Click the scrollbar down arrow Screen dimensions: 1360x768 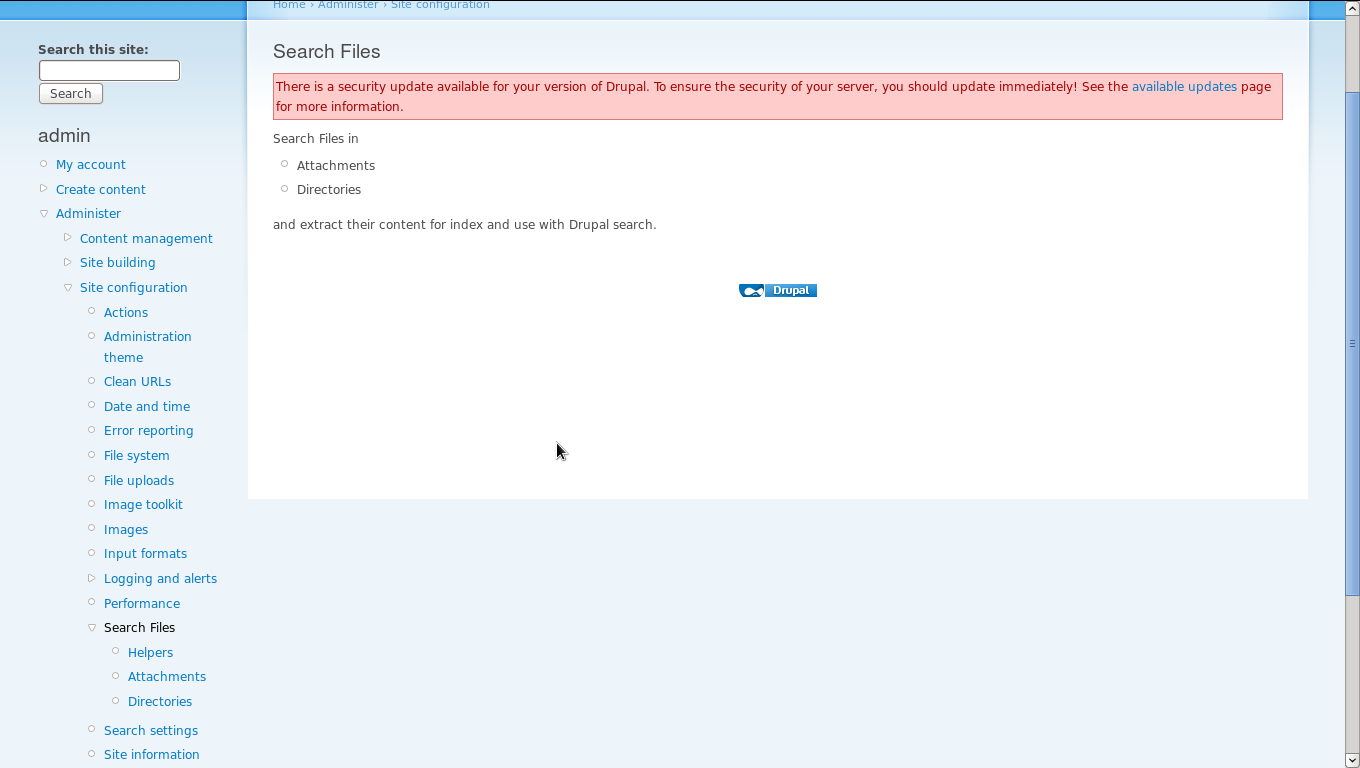(1352, 759)
